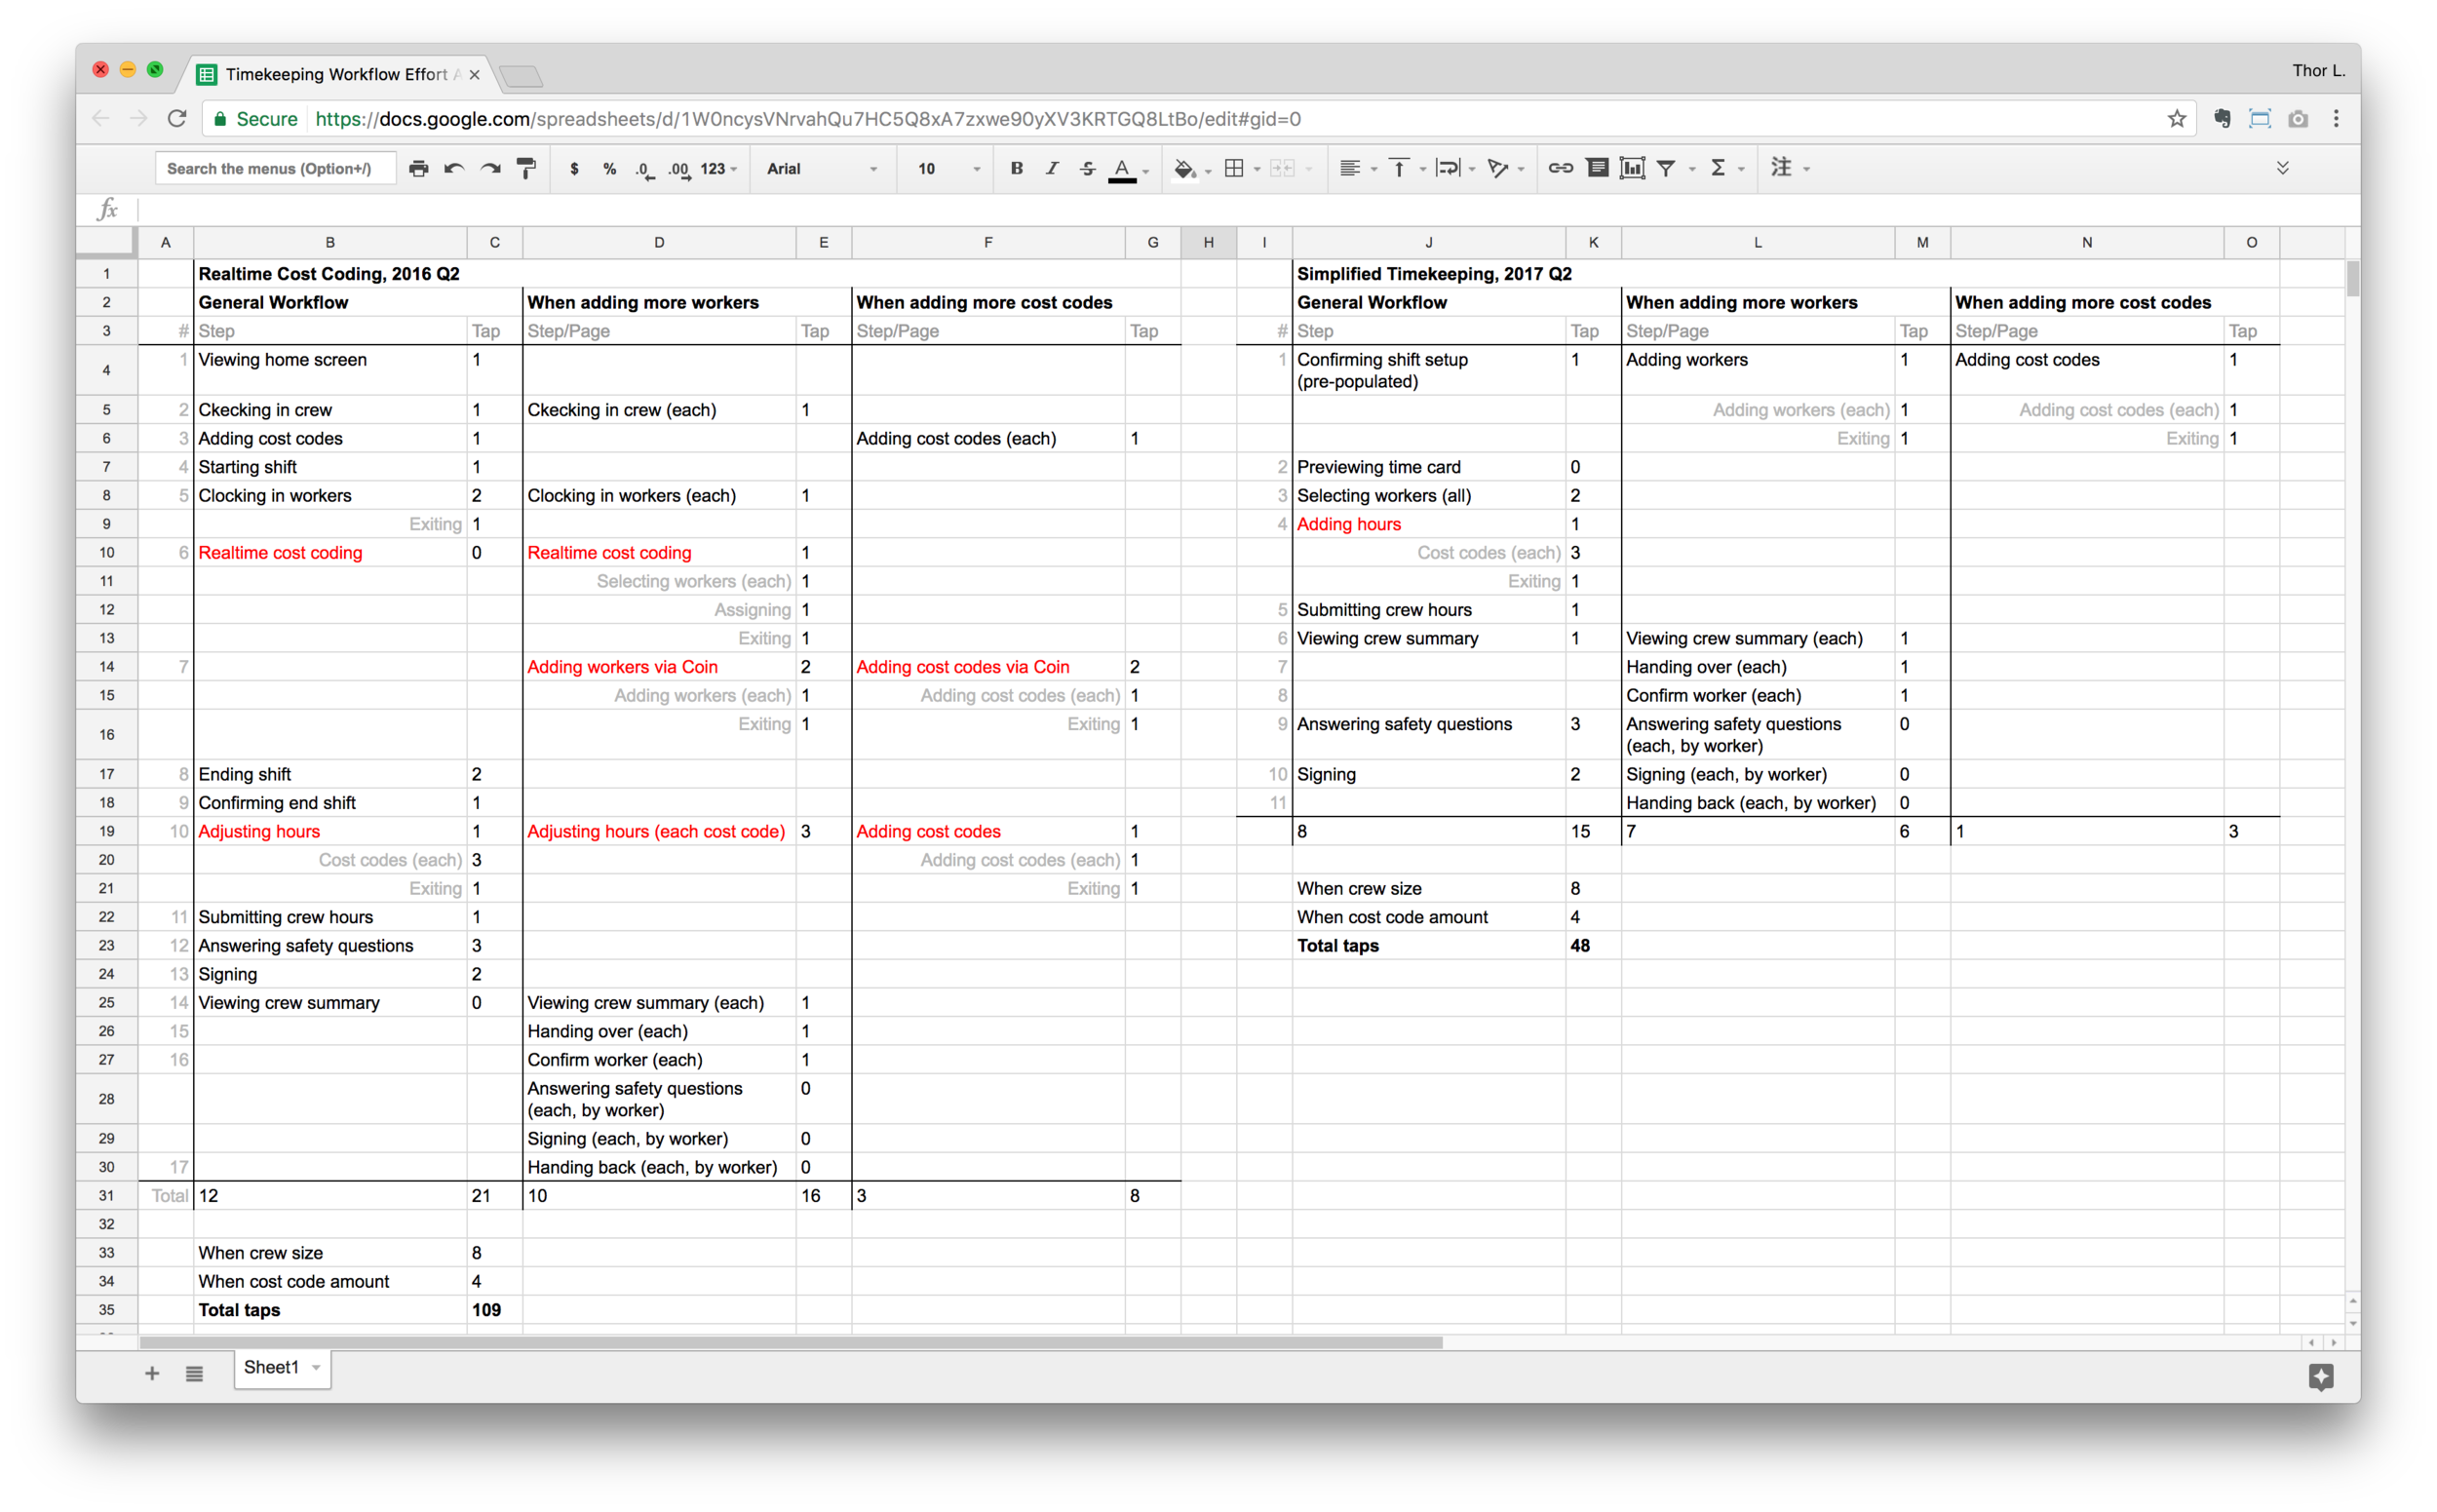Image resolution: width=2437 pixels, height=1512 pixels.
Task: Select red Adding hours cell
Action: 1428,524
